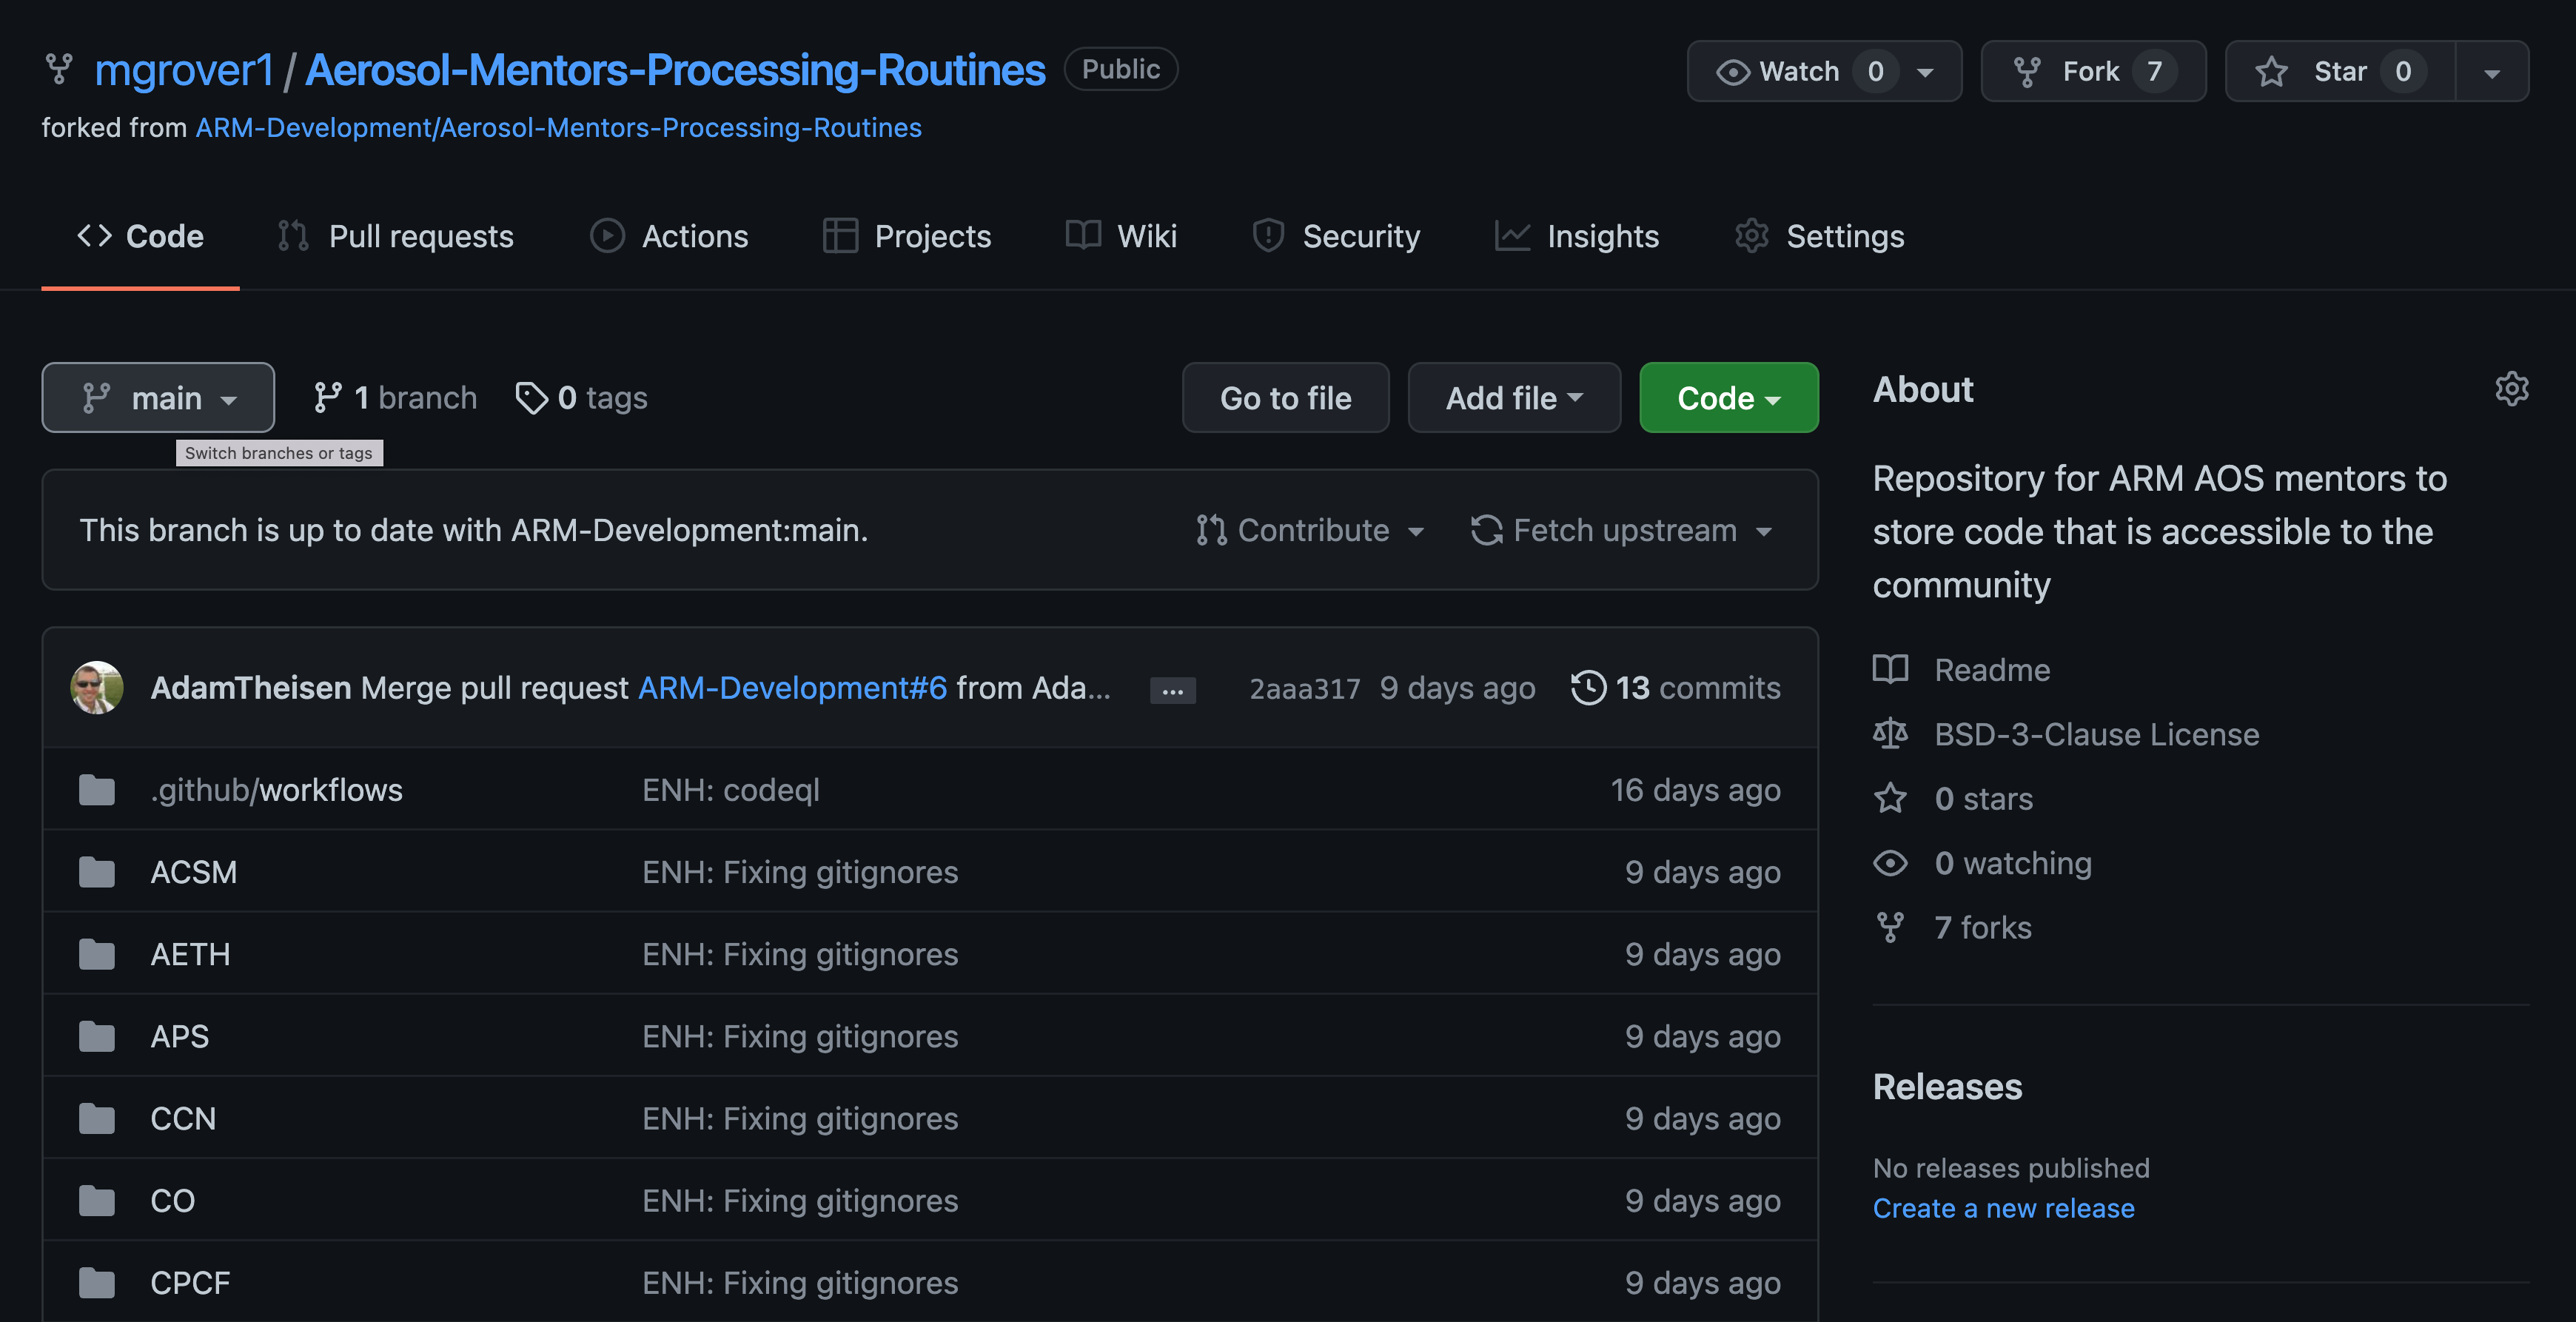This screenshot has height=1322, width=2576.
Task: Open the upstream ARM-Development fork source link
Action: 558,127
